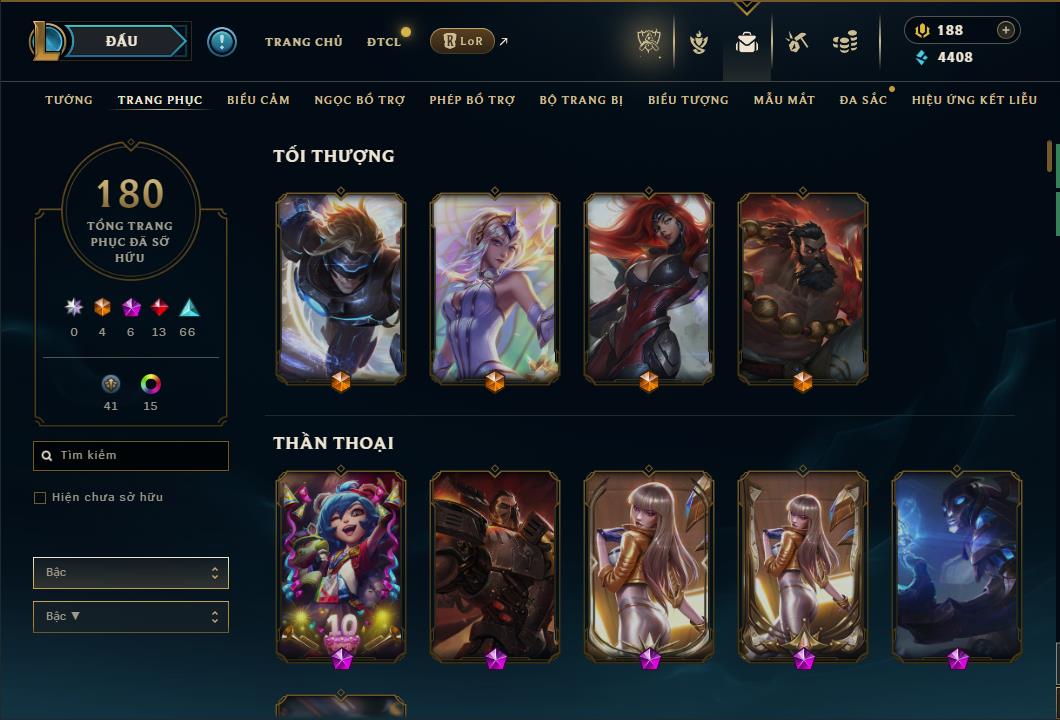Open the Store coins icon
This screenshot has width=1060, height=720.
coord(845,42)
